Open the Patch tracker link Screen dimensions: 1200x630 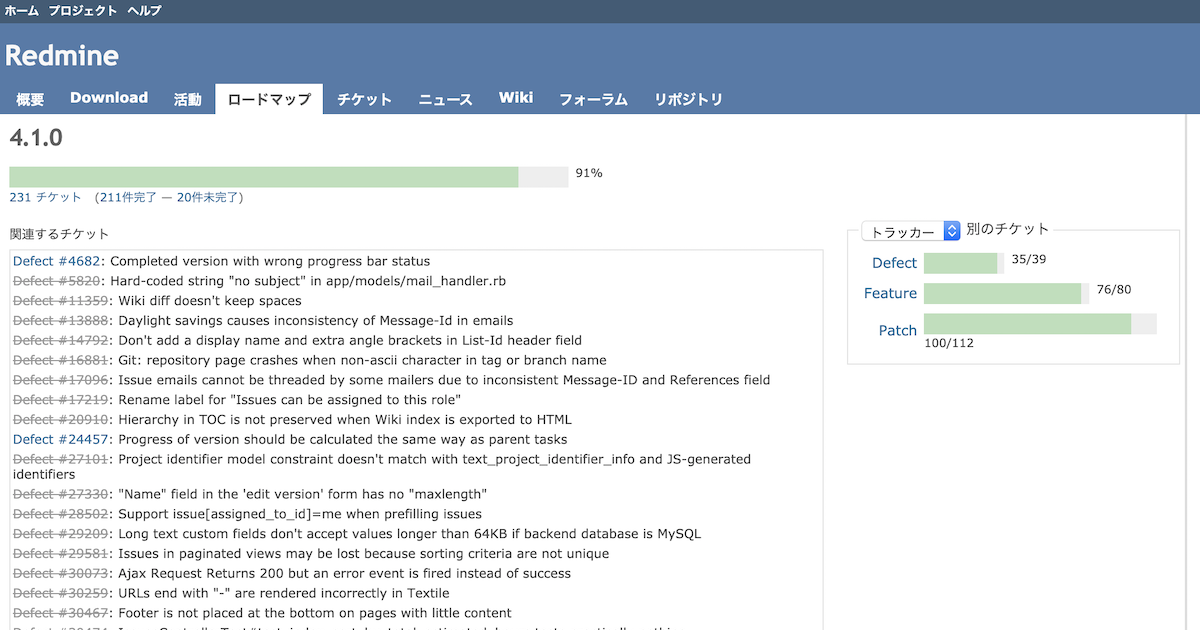click(x=898, y=331)
